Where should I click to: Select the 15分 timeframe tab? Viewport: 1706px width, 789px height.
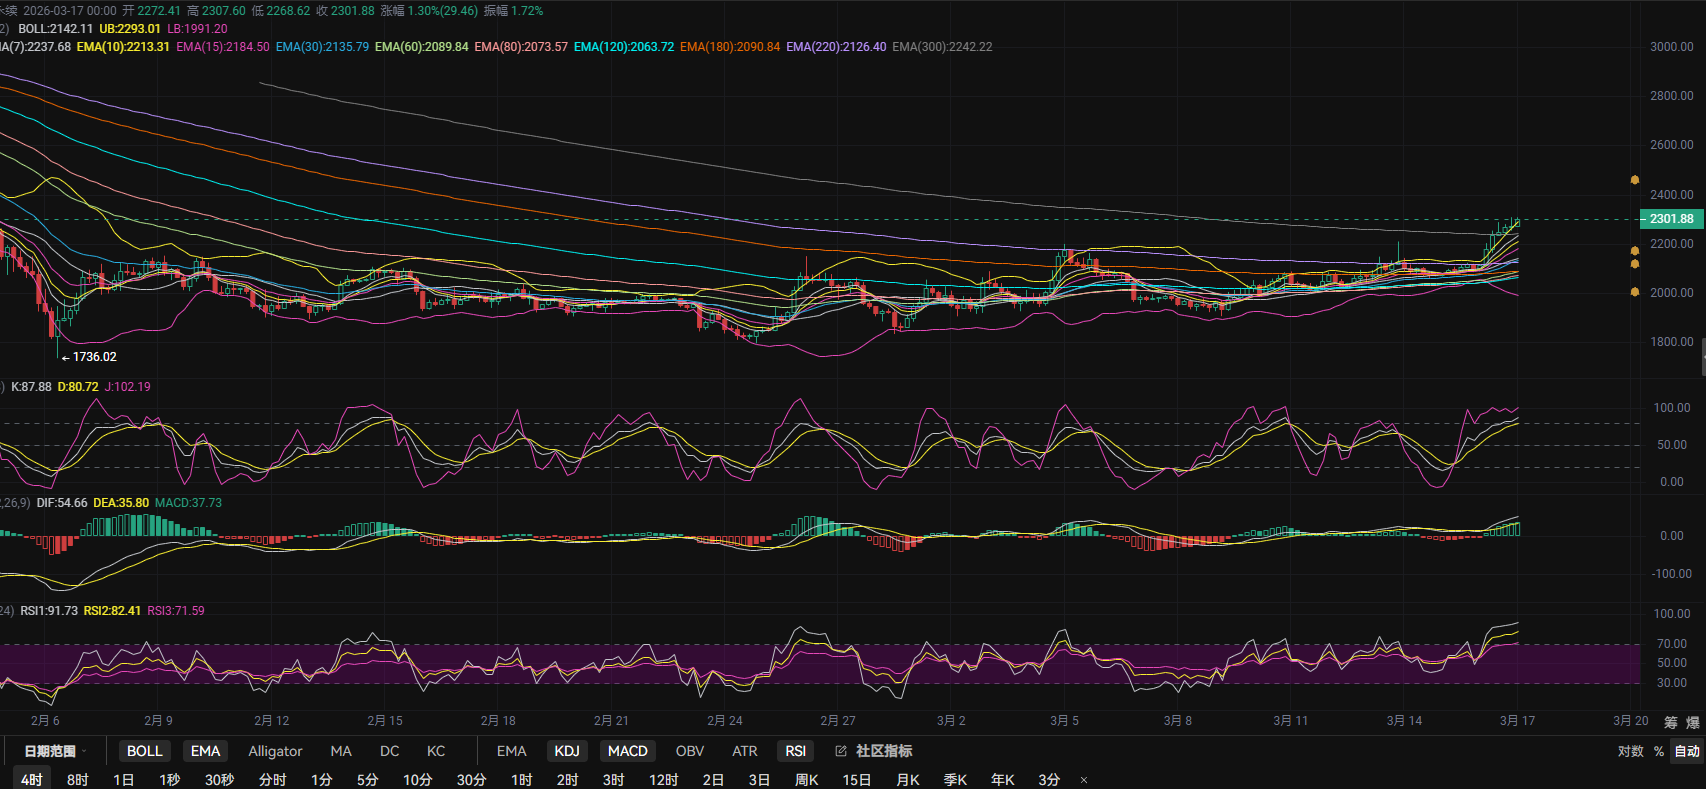(x=856, y=780)
